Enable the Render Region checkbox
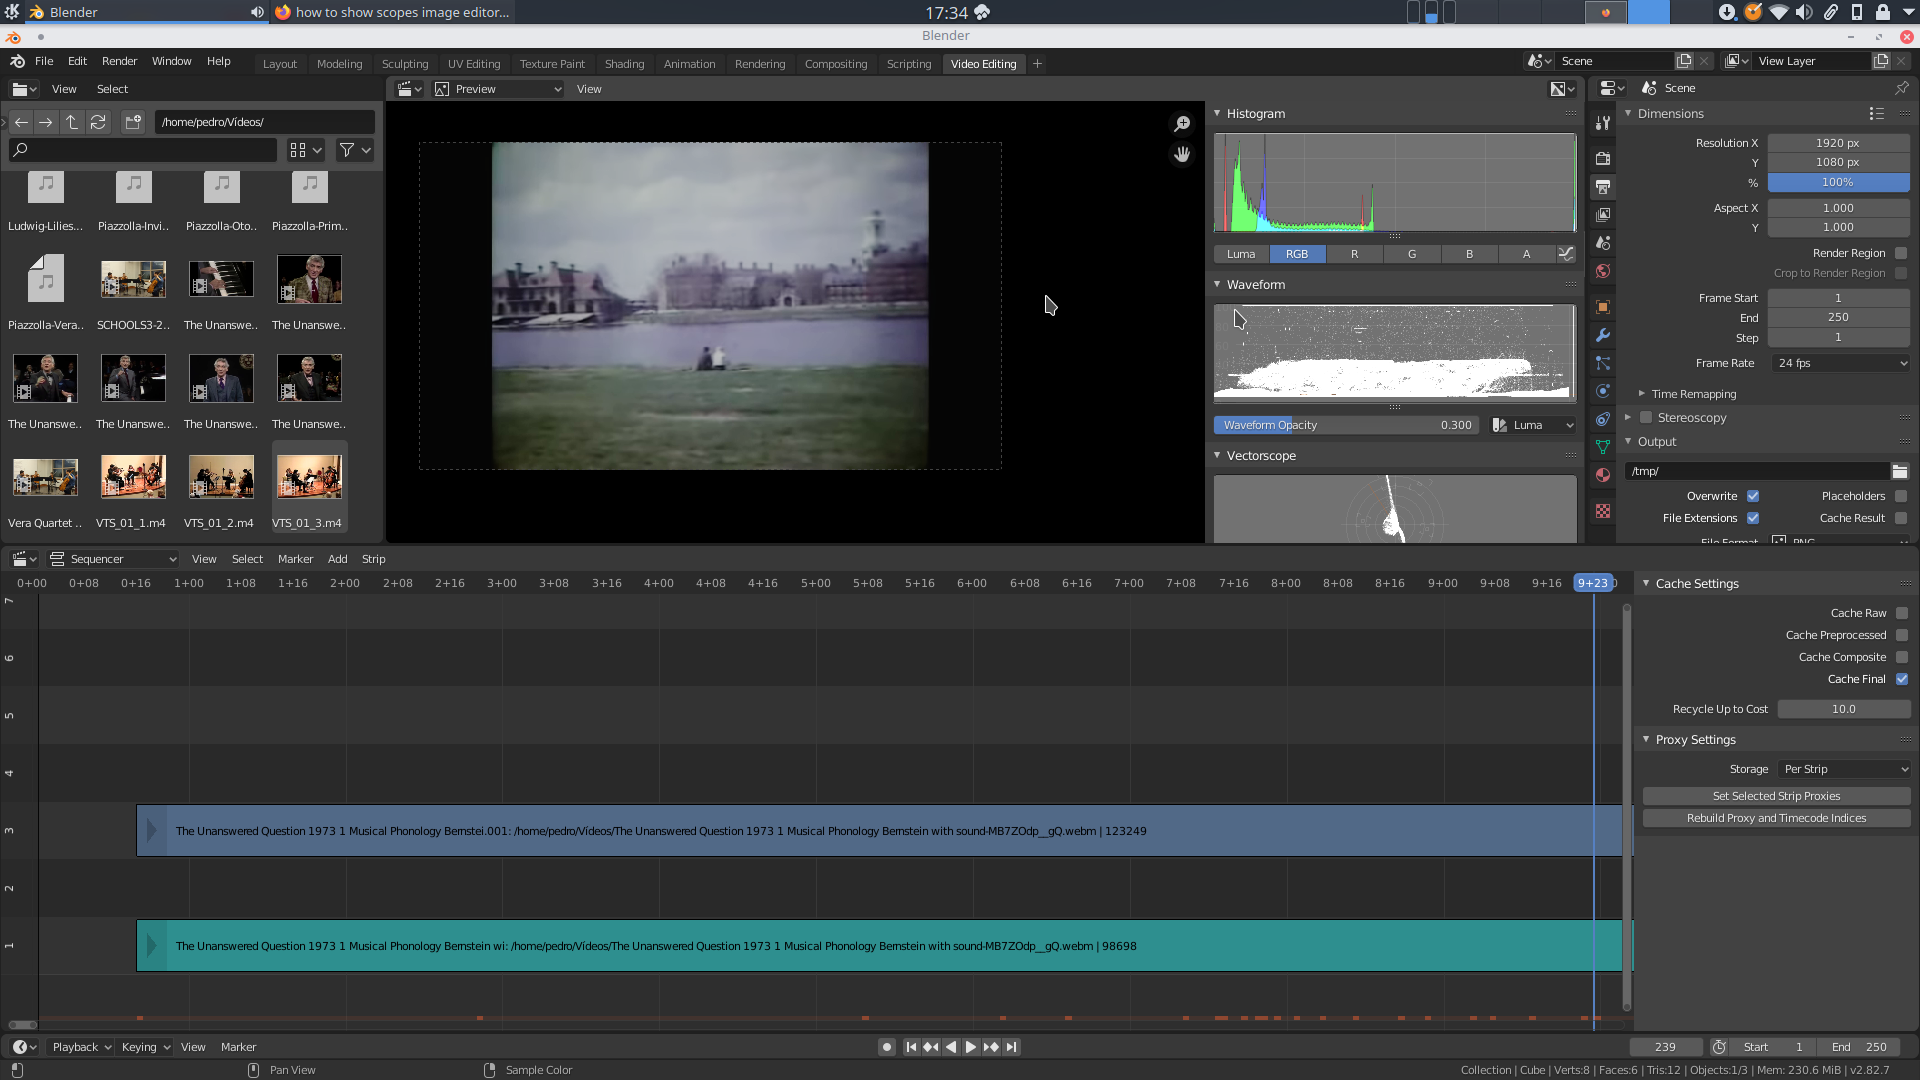Screen dimensions: 1920x1080 coord(1901,253)
